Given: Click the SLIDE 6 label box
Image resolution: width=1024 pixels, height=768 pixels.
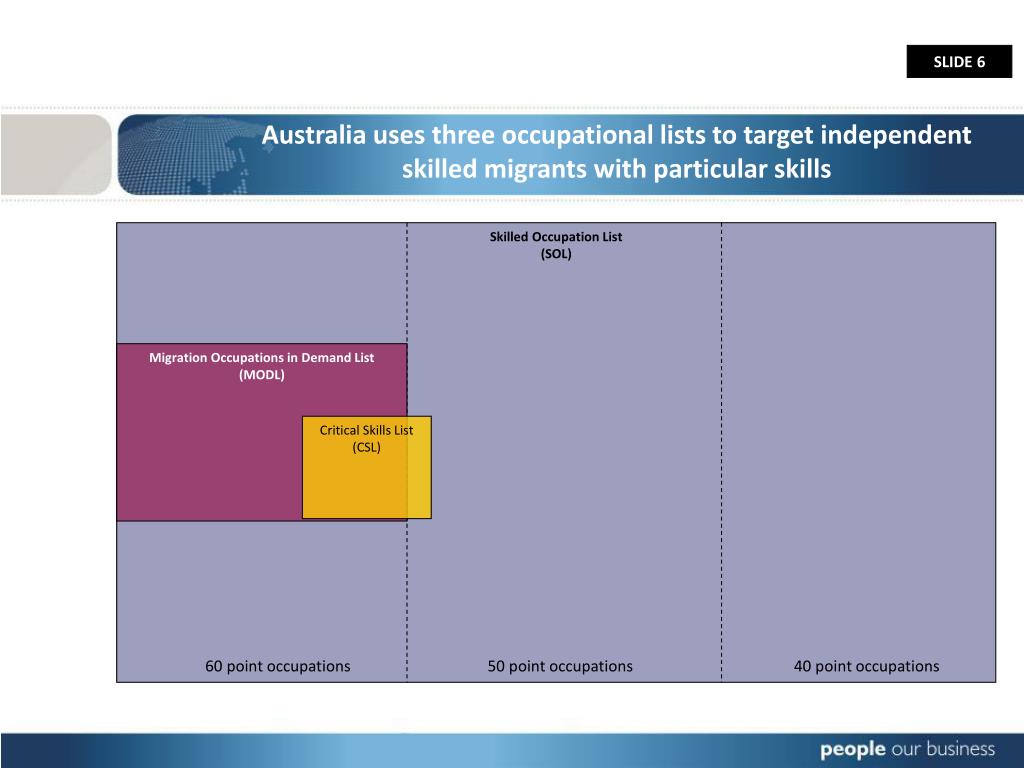Looking at the screenshot, I should point(959,61).
